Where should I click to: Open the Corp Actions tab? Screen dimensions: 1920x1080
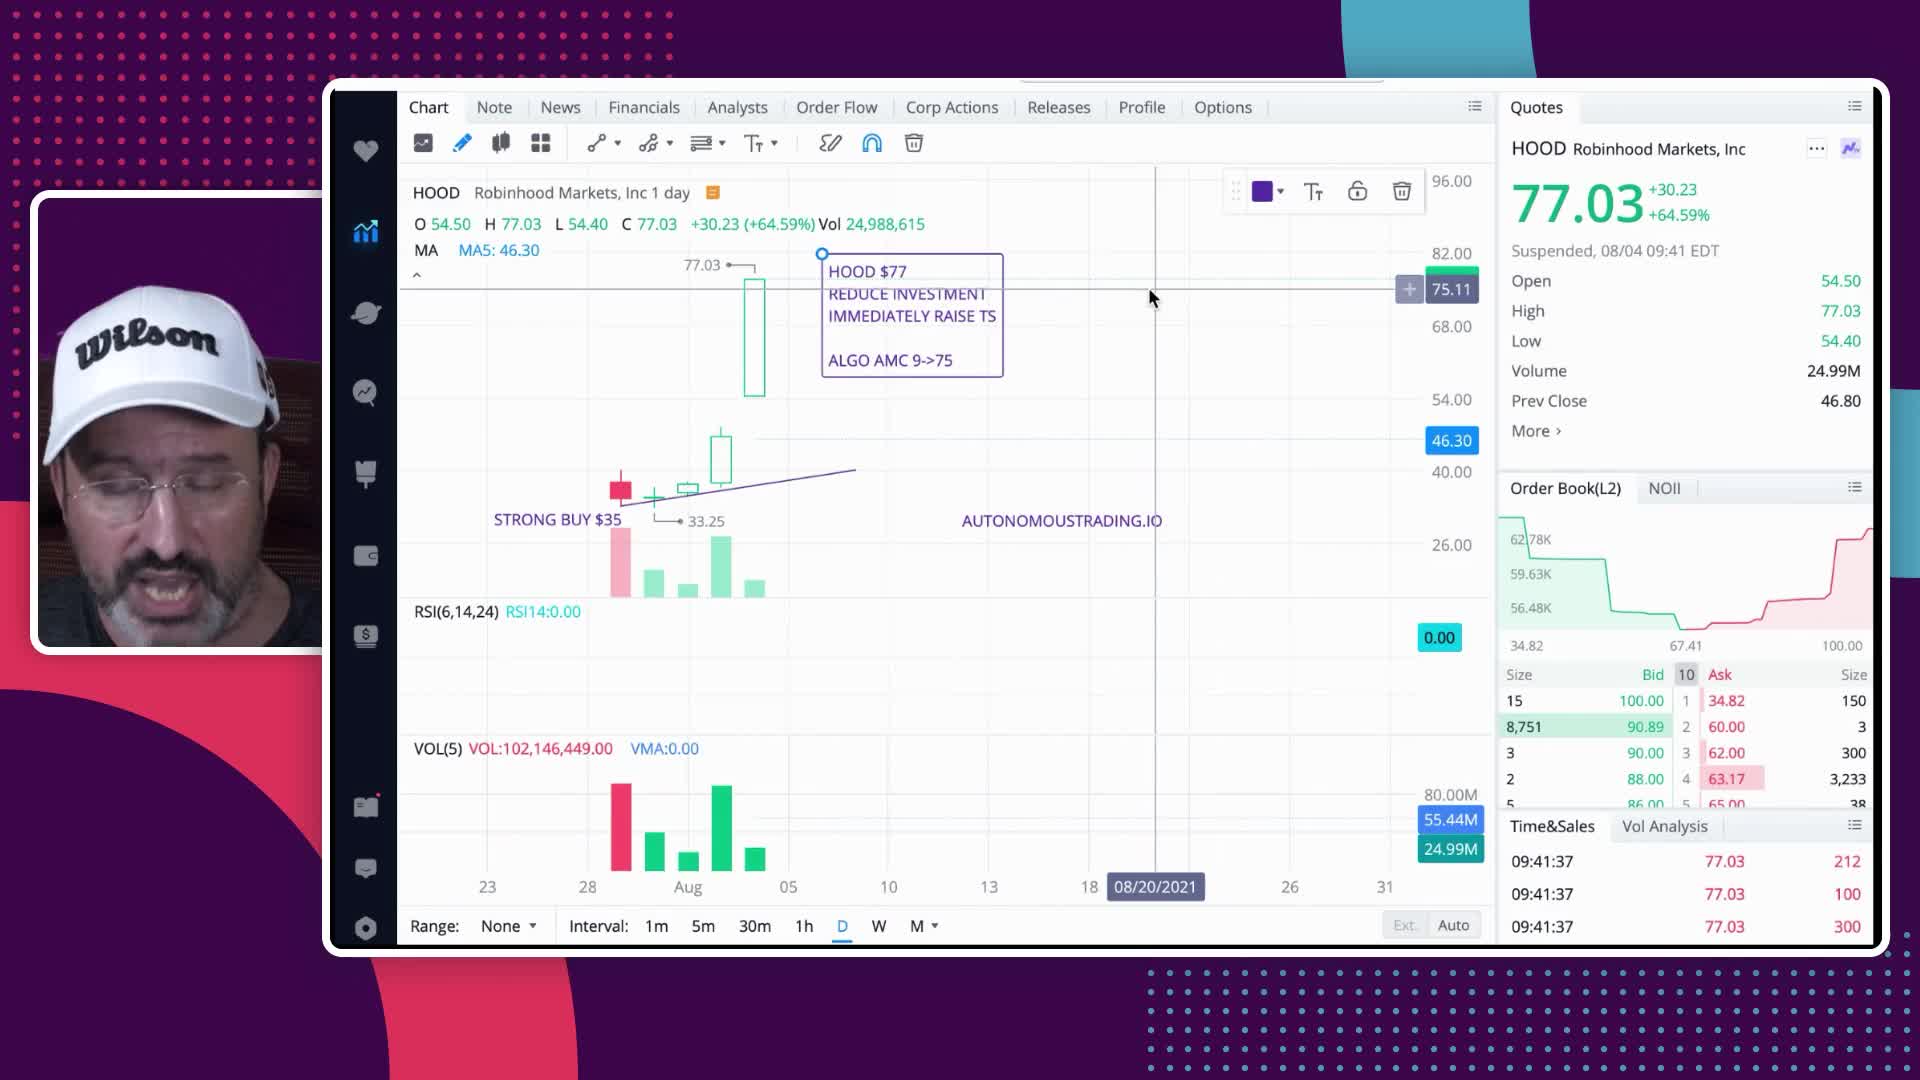(952, 107)
